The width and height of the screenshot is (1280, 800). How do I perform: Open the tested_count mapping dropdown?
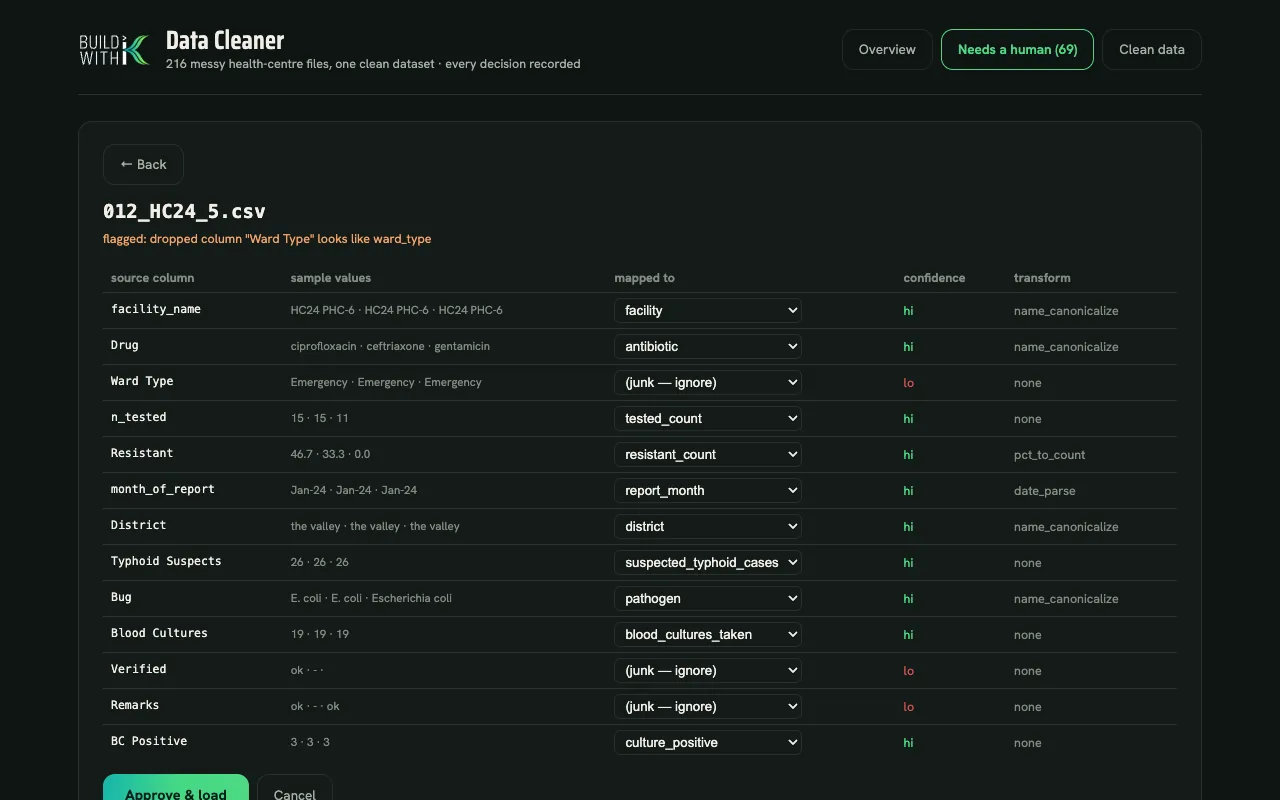pyautogui.click(x=708, y=418)
